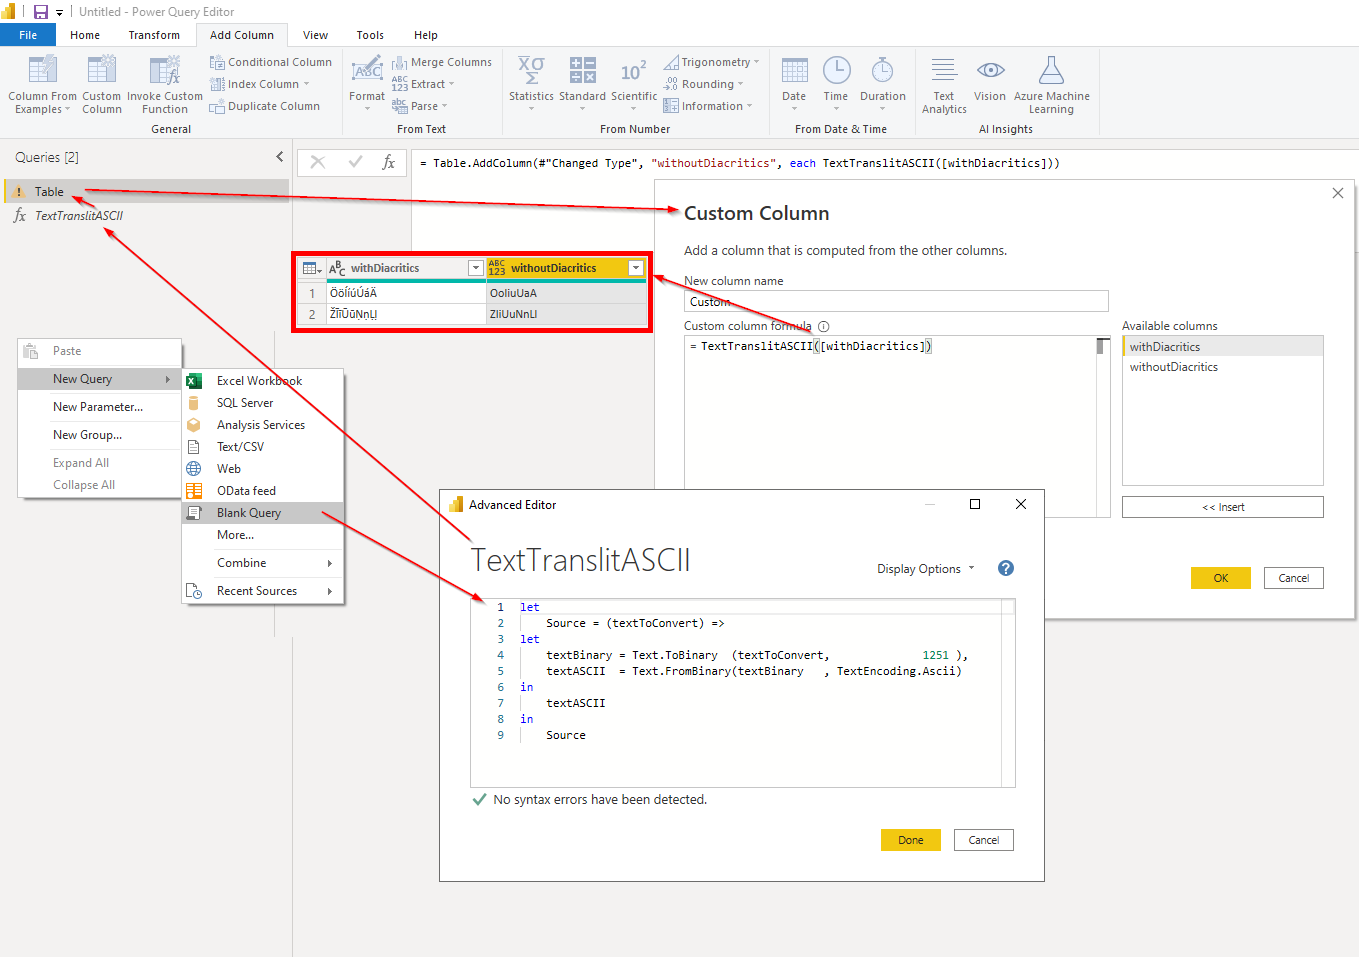Open Text Analytics AI insight

(x=944, y=85)
